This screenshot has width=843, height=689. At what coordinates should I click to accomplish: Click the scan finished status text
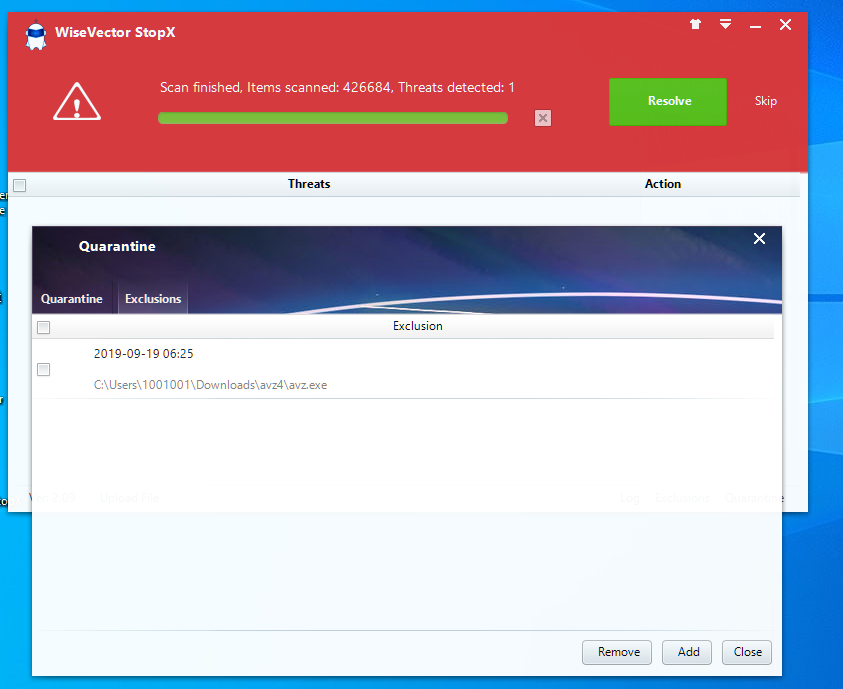[337, 88]
